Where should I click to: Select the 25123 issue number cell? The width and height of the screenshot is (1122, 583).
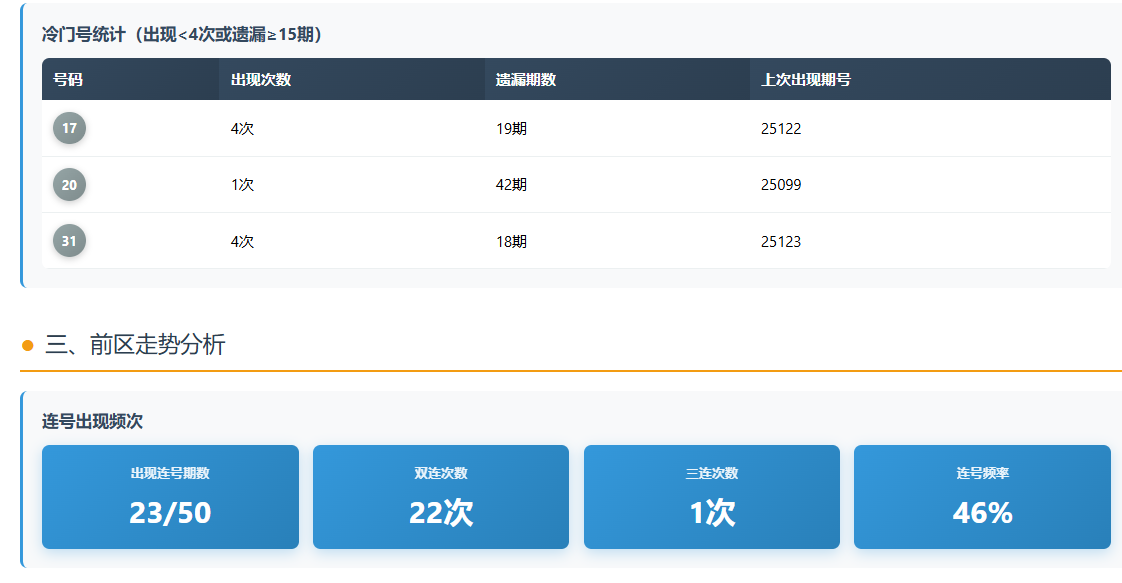click(930, 241)
